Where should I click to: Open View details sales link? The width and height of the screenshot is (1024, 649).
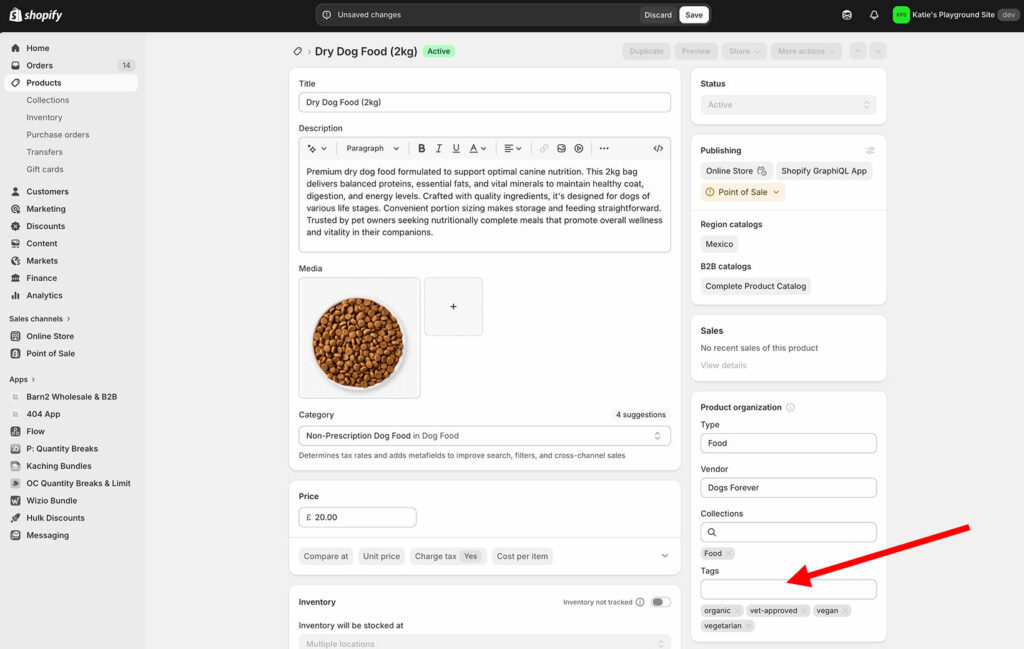point(724,365)
